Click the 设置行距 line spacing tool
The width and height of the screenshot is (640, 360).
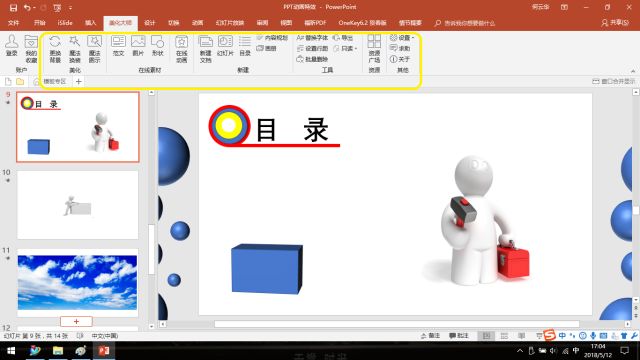[x=312, y=48]
